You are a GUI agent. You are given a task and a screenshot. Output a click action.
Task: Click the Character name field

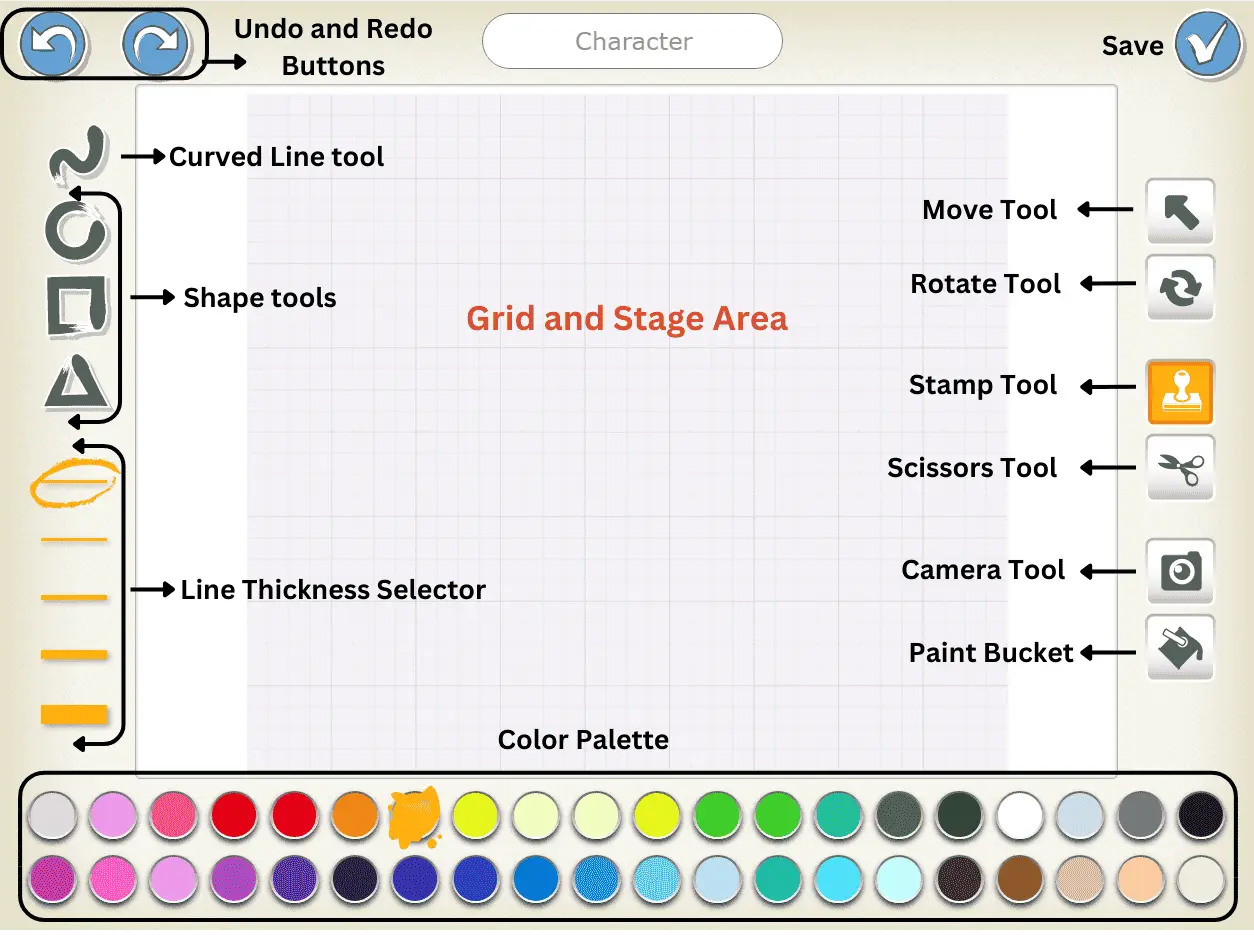(x=632, y=42)
